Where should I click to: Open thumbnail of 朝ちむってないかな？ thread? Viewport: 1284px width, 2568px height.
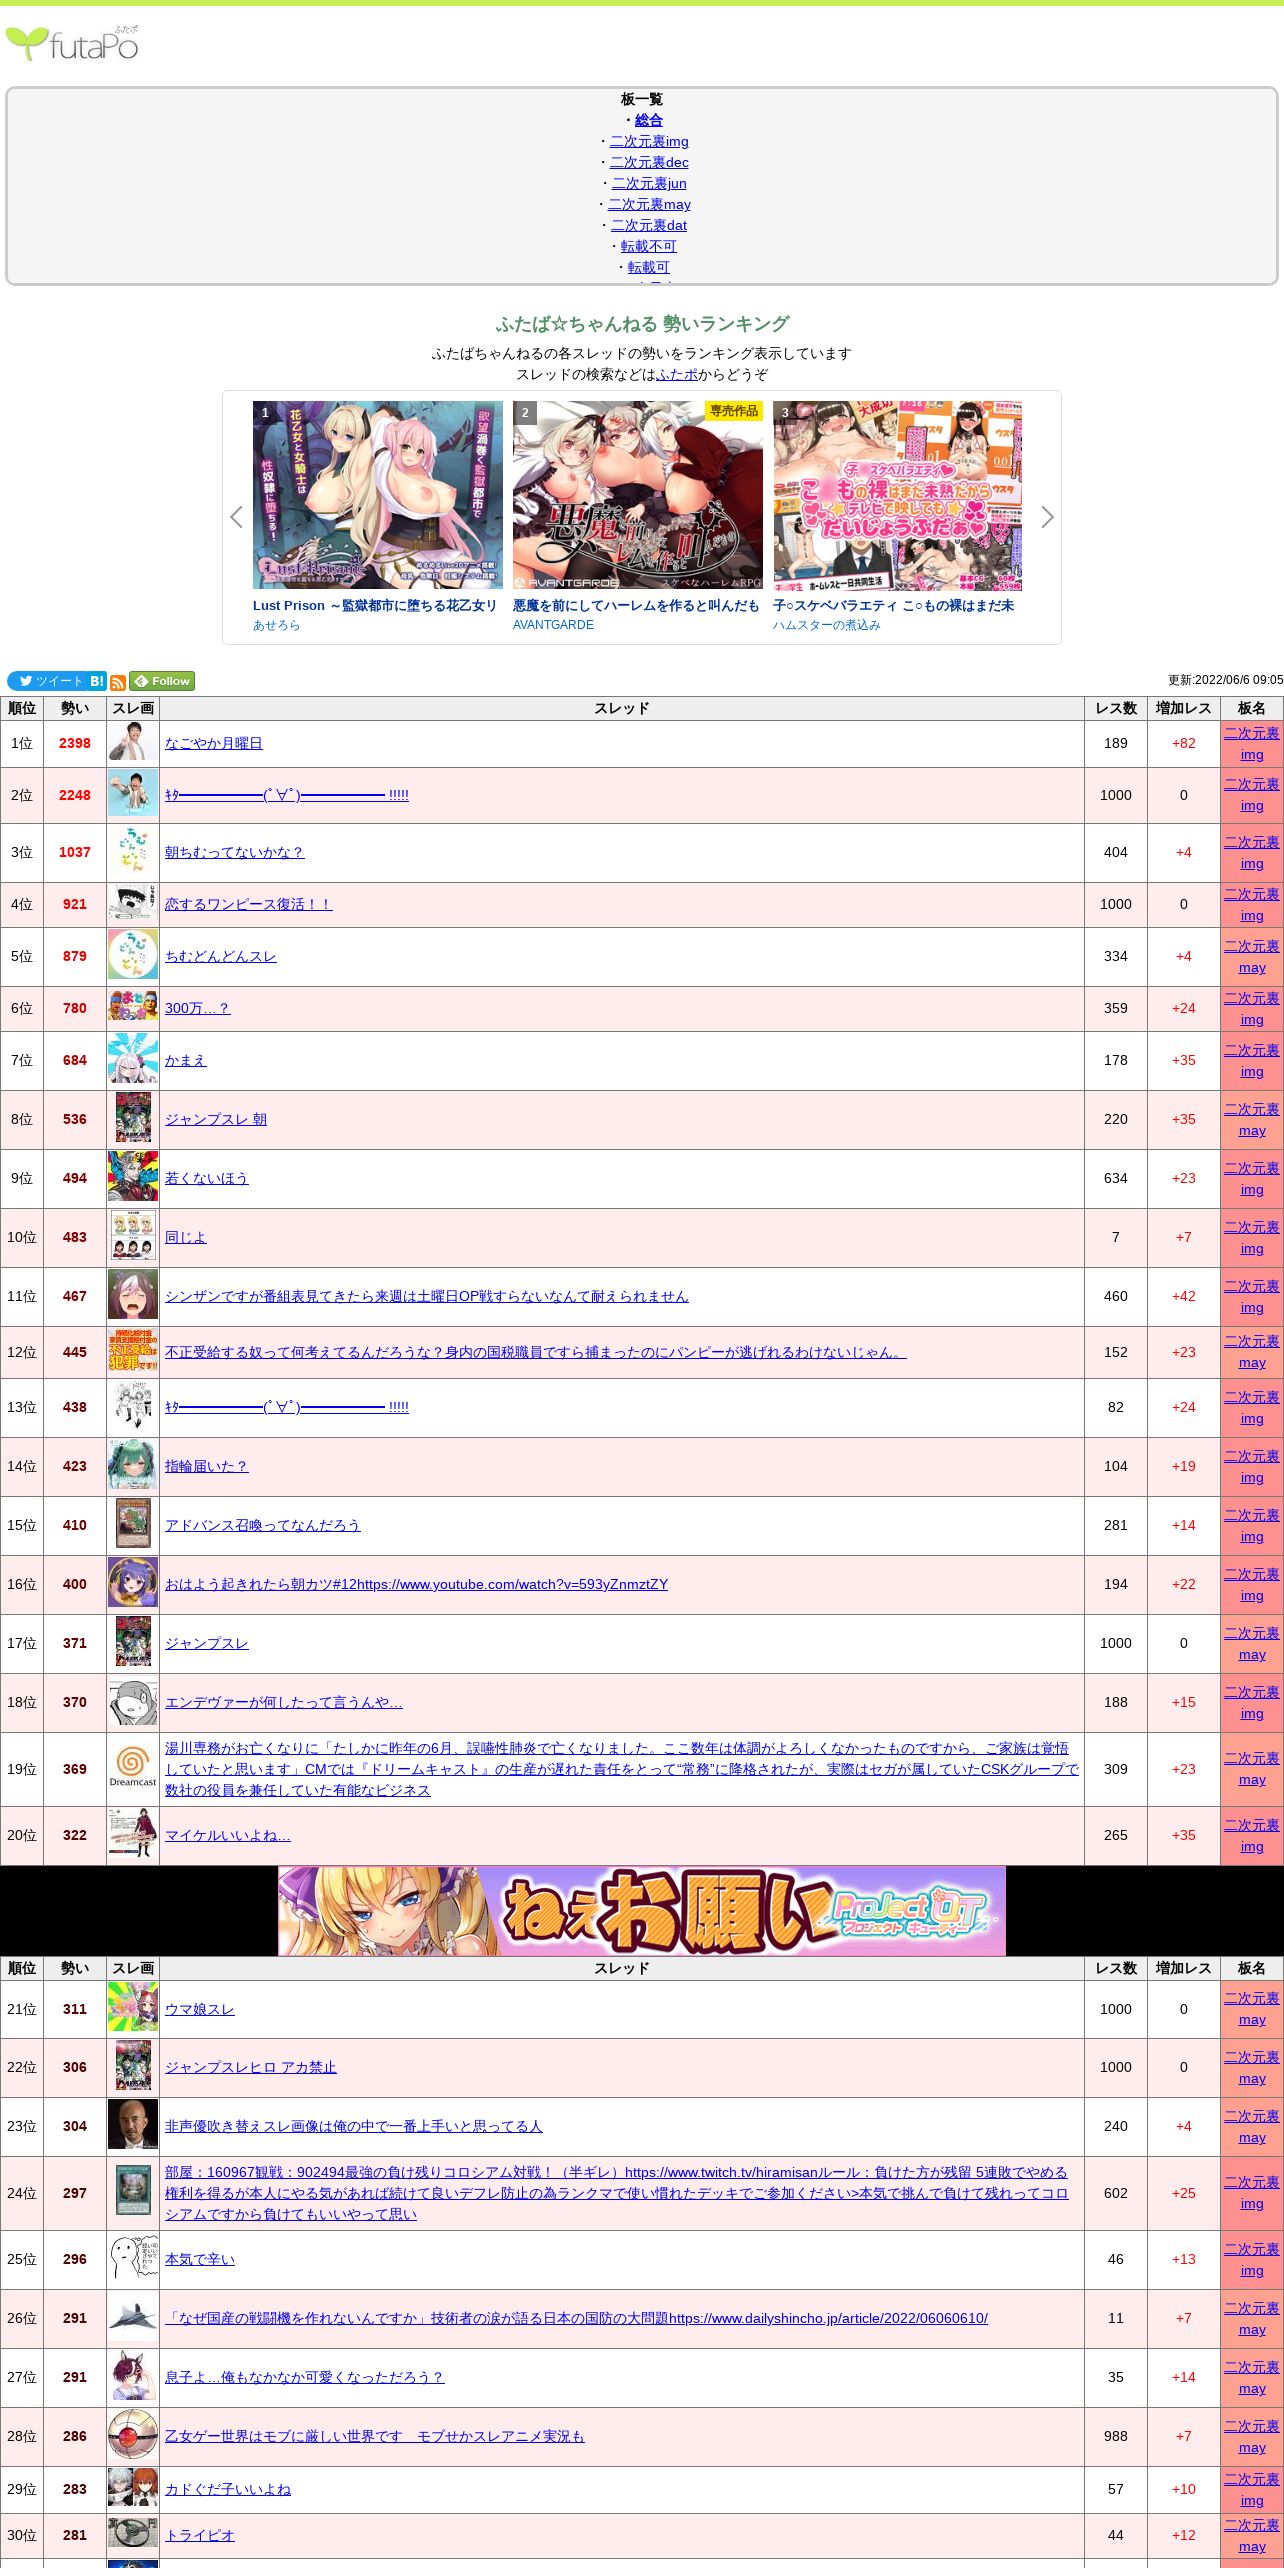point(133,852)
